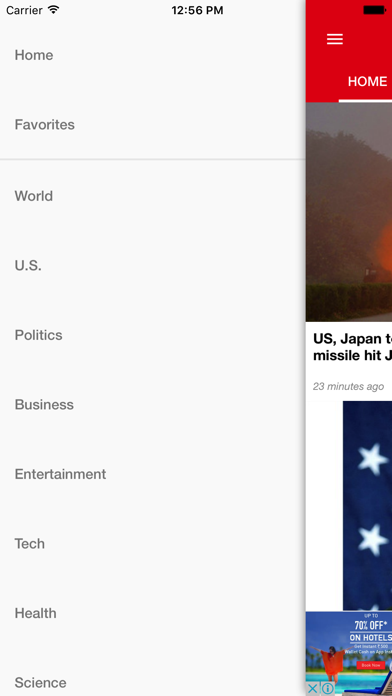Viewport: 392px width, 696px height.
Task: Open the stars flag article image
Action: [368, 506]
